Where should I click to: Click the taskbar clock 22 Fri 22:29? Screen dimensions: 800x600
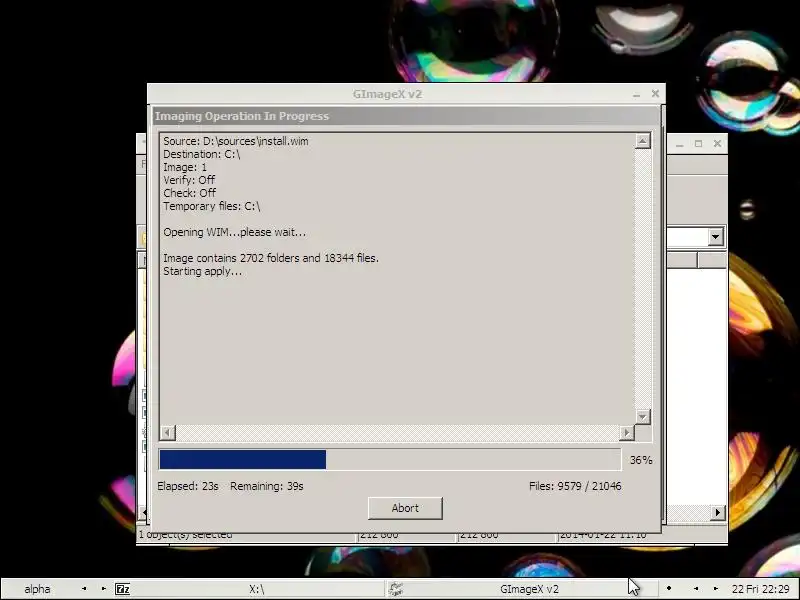pos(761,589)
